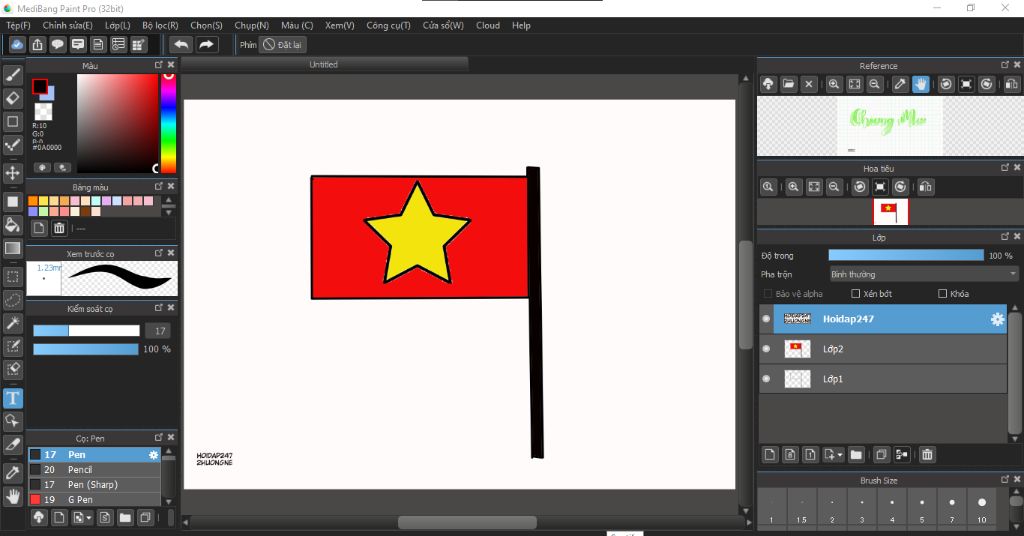Toggle the Xén bớt checkbox
1024x536 pixels.
click(856, 294)
